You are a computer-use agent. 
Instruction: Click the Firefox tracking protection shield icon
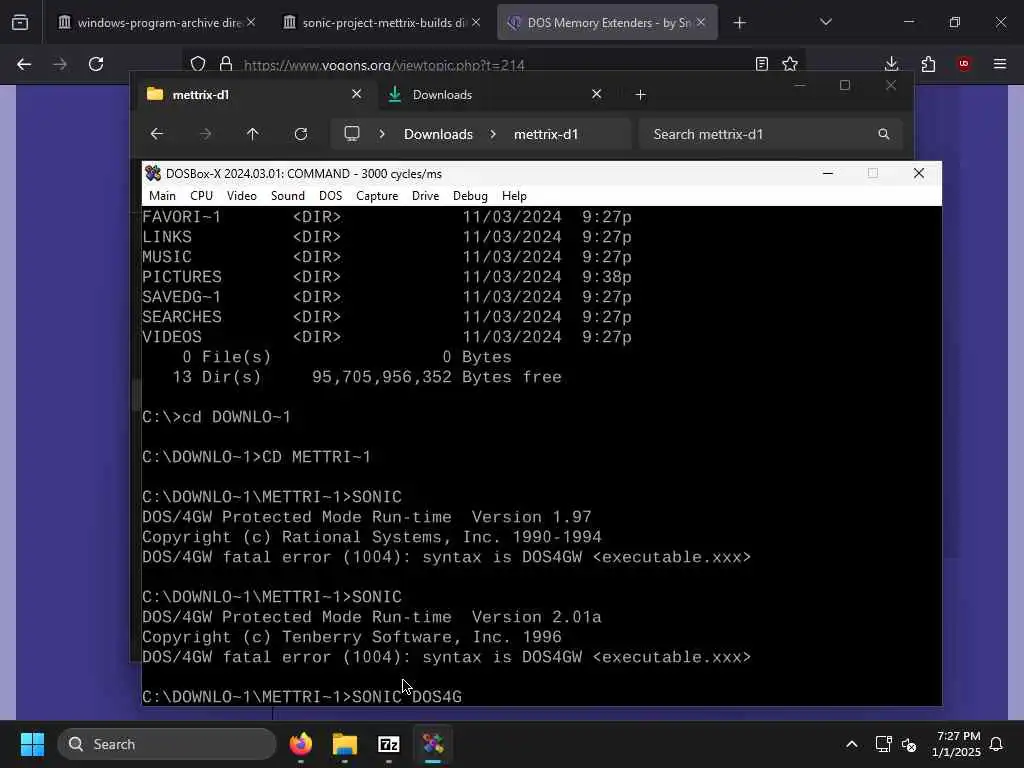(198, 64)
